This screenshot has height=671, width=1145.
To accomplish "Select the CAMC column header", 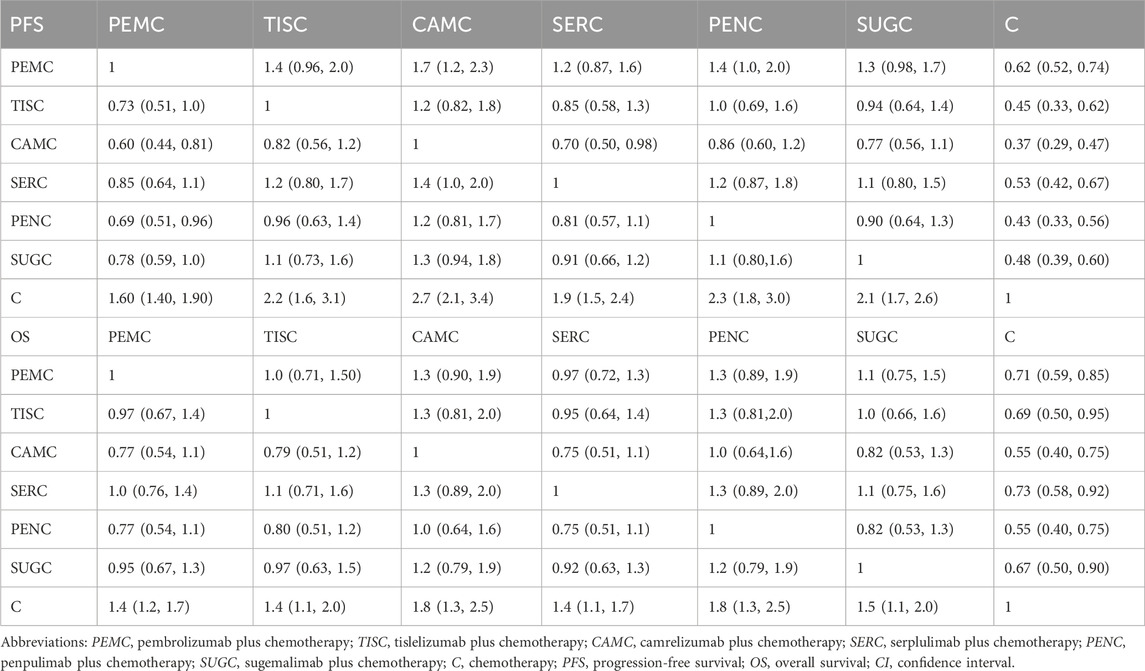I will [442, 24].
